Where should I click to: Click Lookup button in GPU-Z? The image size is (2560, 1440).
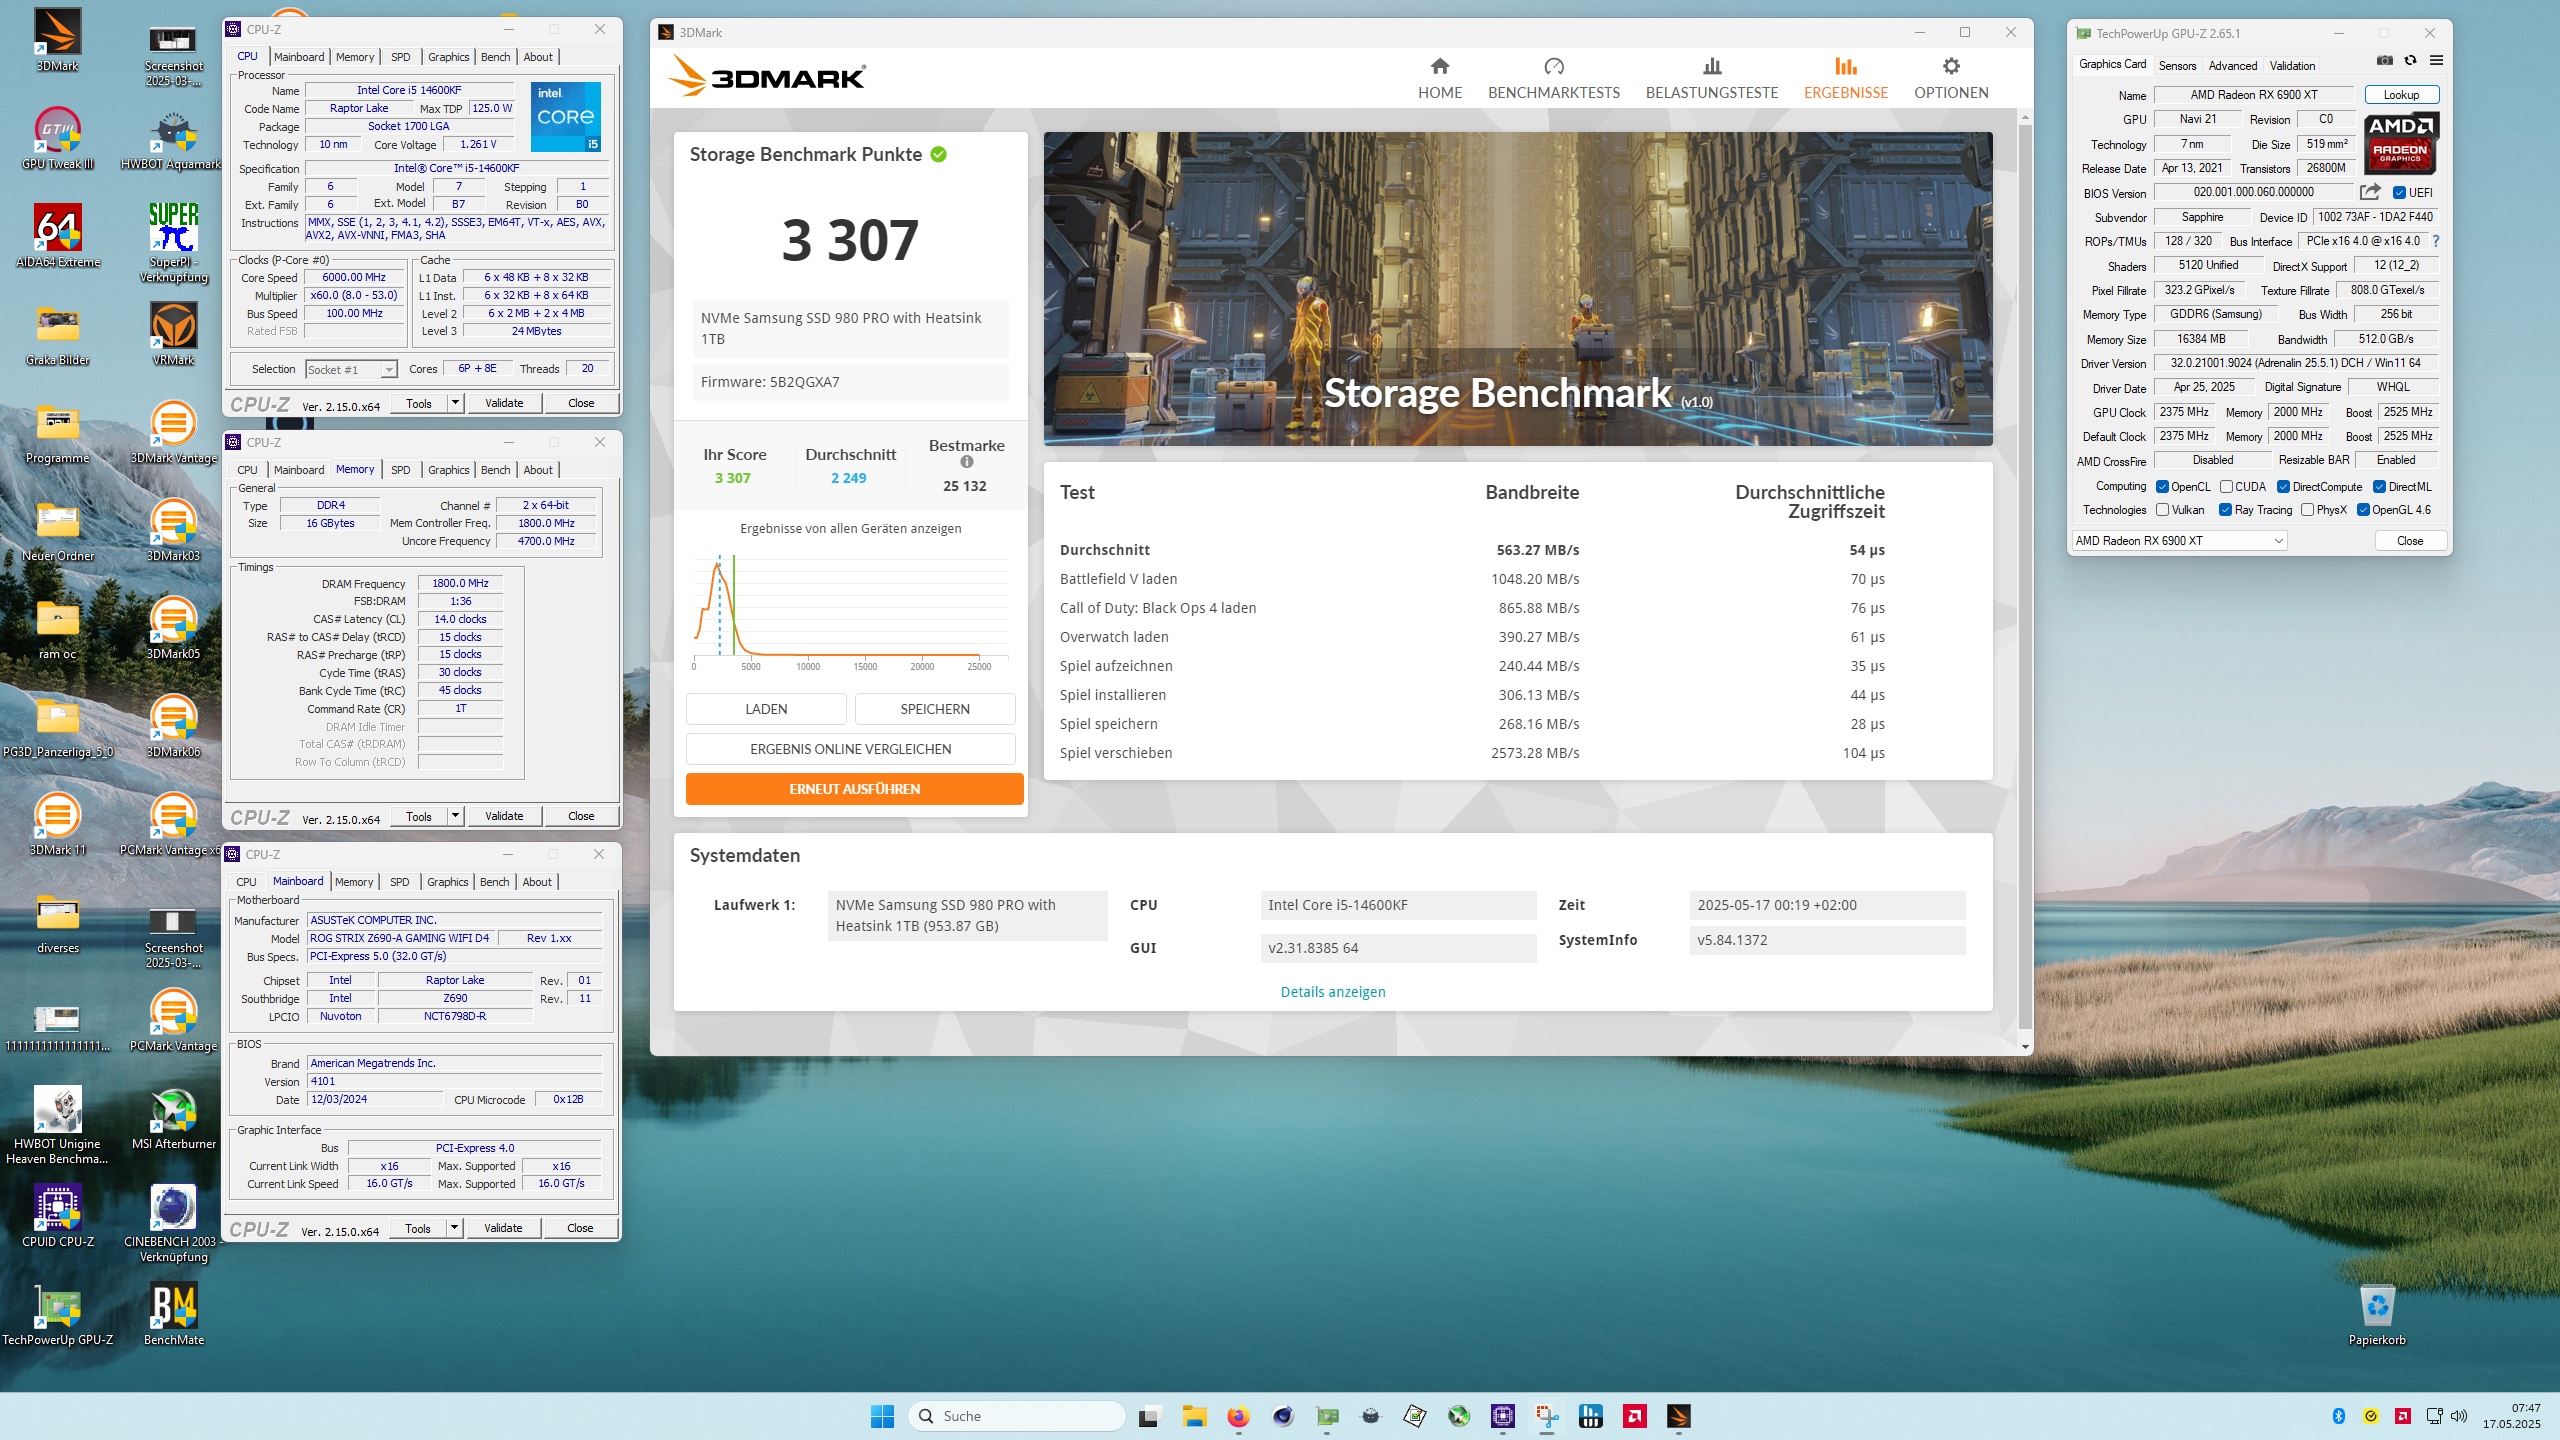coord(2401,95)
